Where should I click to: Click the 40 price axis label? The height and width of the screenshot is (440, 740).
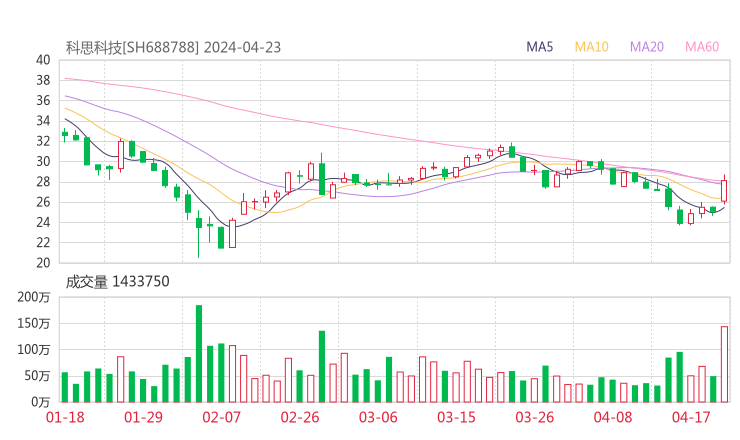click(43, 60)
